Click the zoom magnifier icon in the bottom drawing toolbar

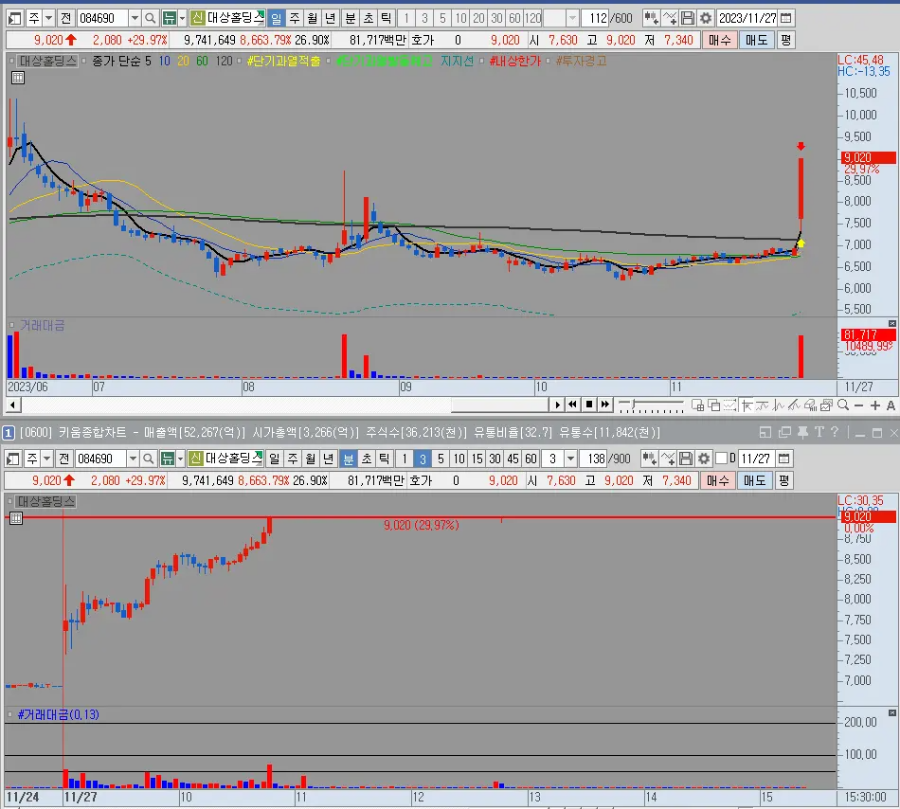click(843, 405)
